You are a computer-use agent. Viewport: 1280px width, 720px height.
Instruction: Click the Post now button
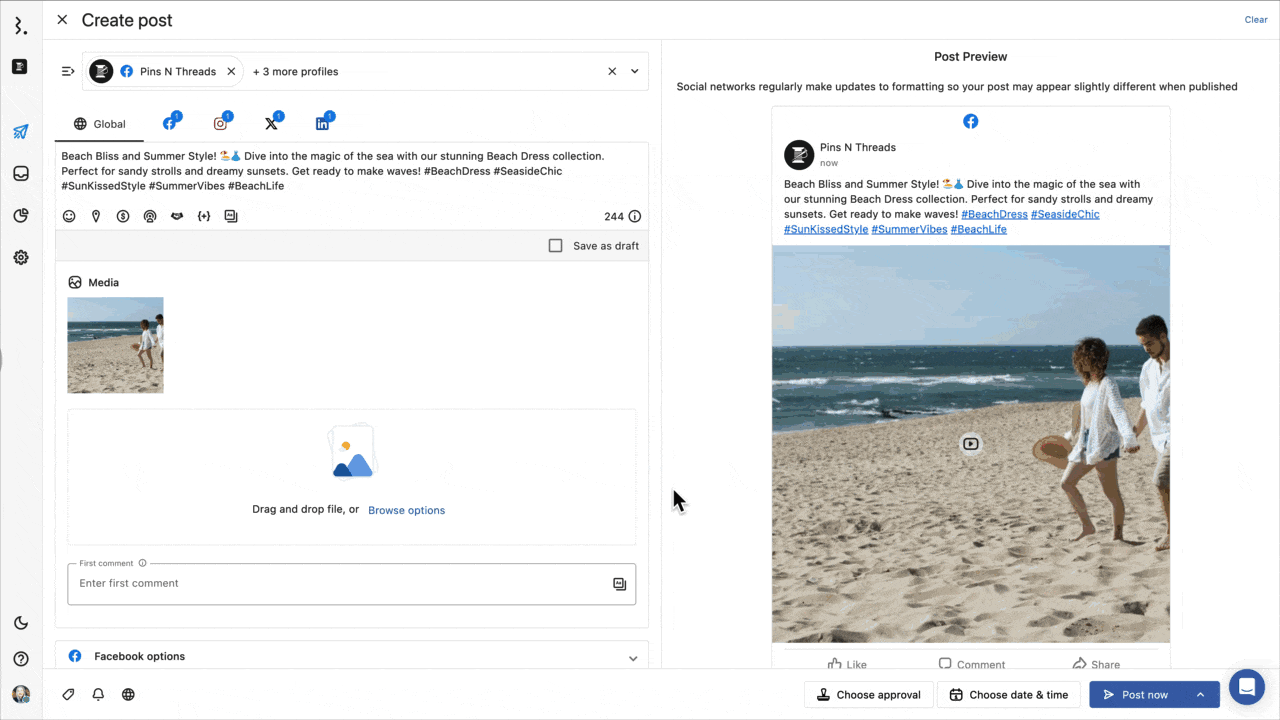[x=1135, y=695]
